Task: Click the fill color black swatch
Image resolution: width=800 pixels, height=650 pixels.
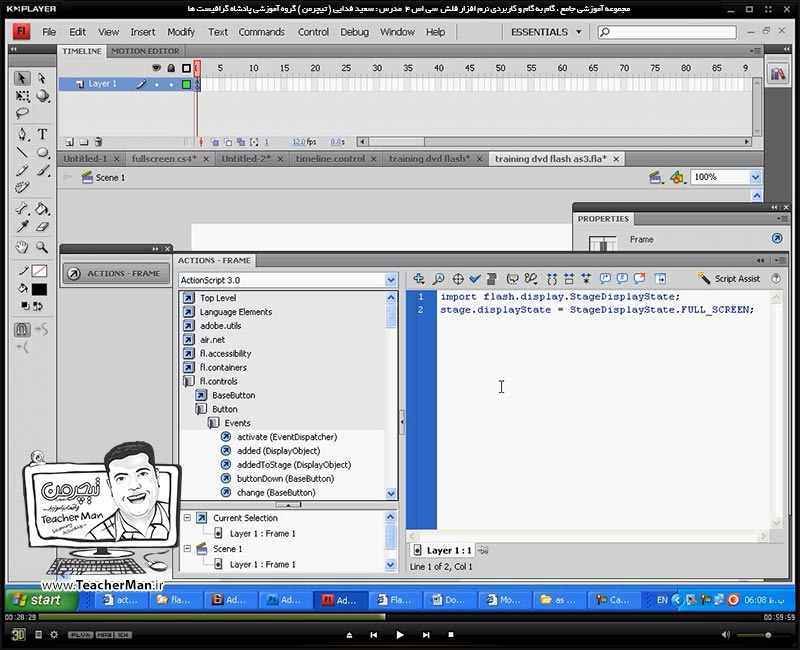Action: coord(39,289)
